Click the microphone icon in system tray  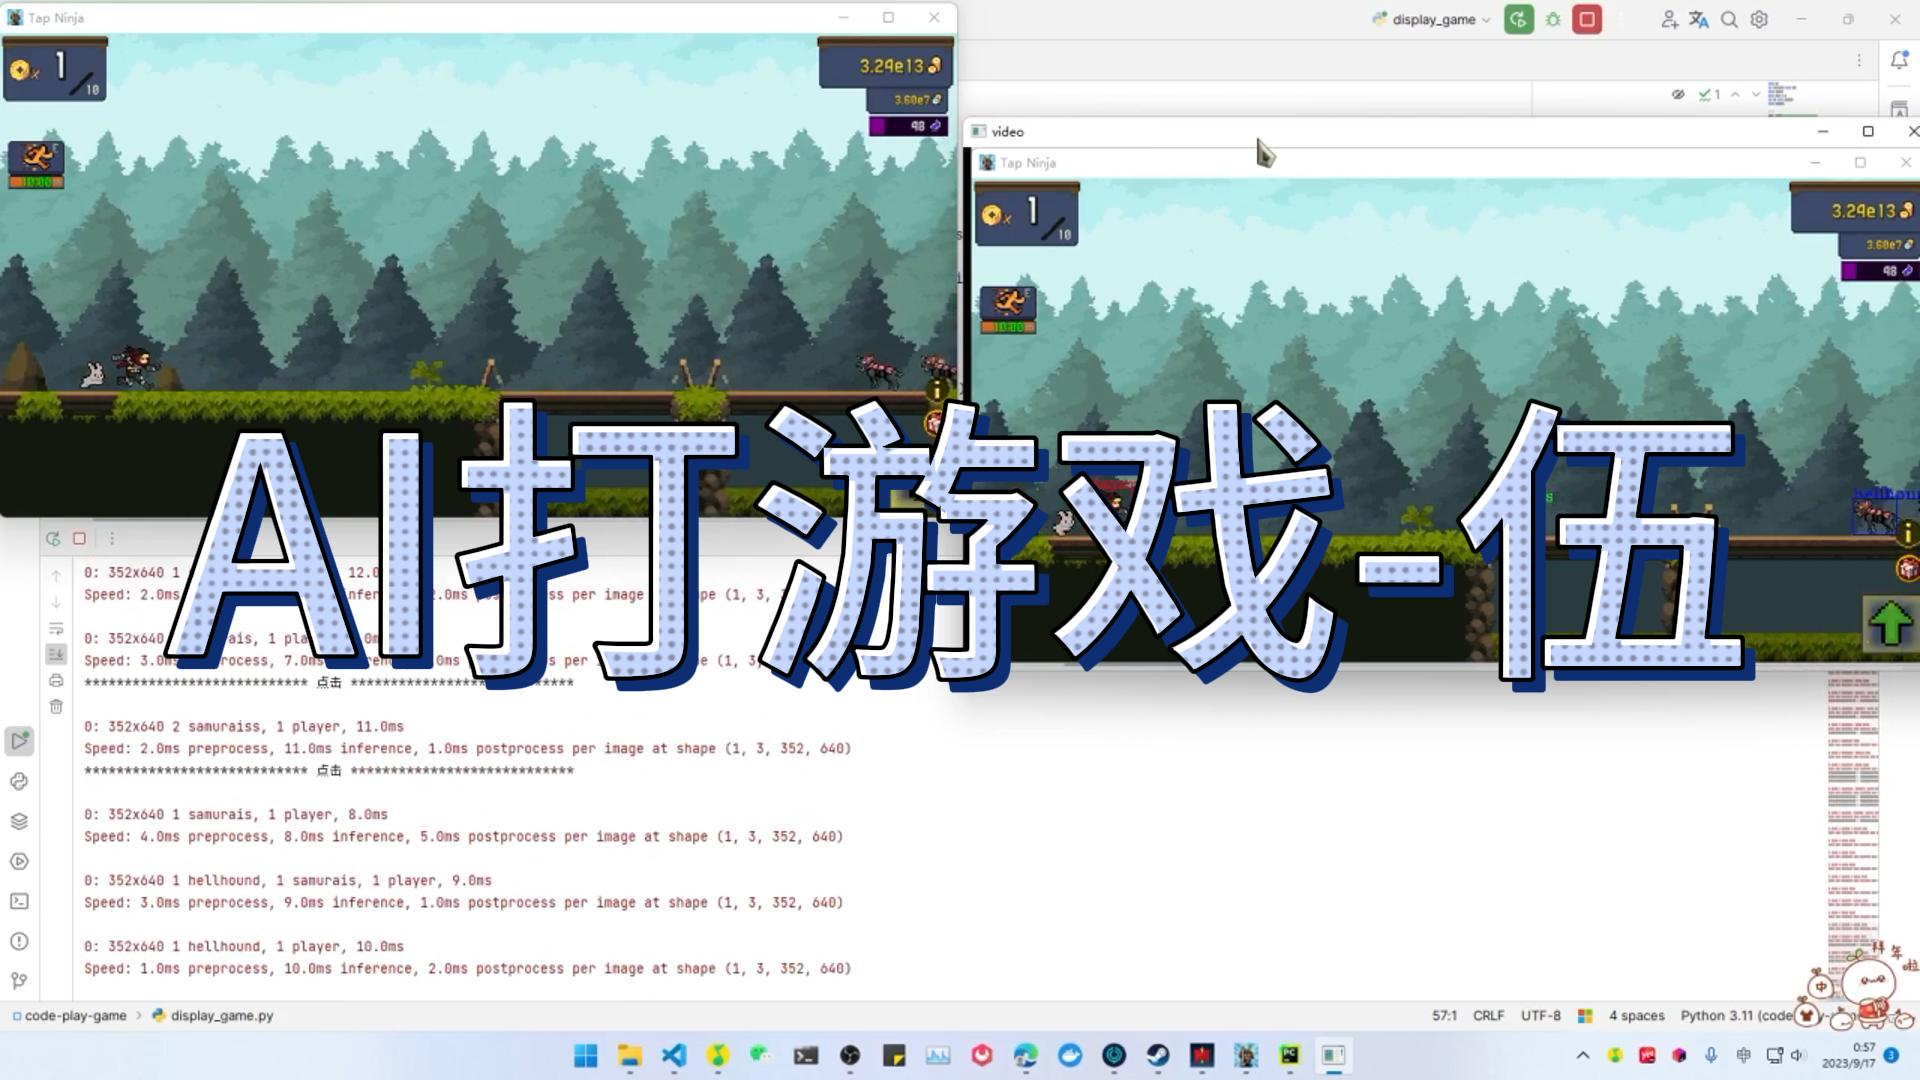click(x=1711, y=1055)
